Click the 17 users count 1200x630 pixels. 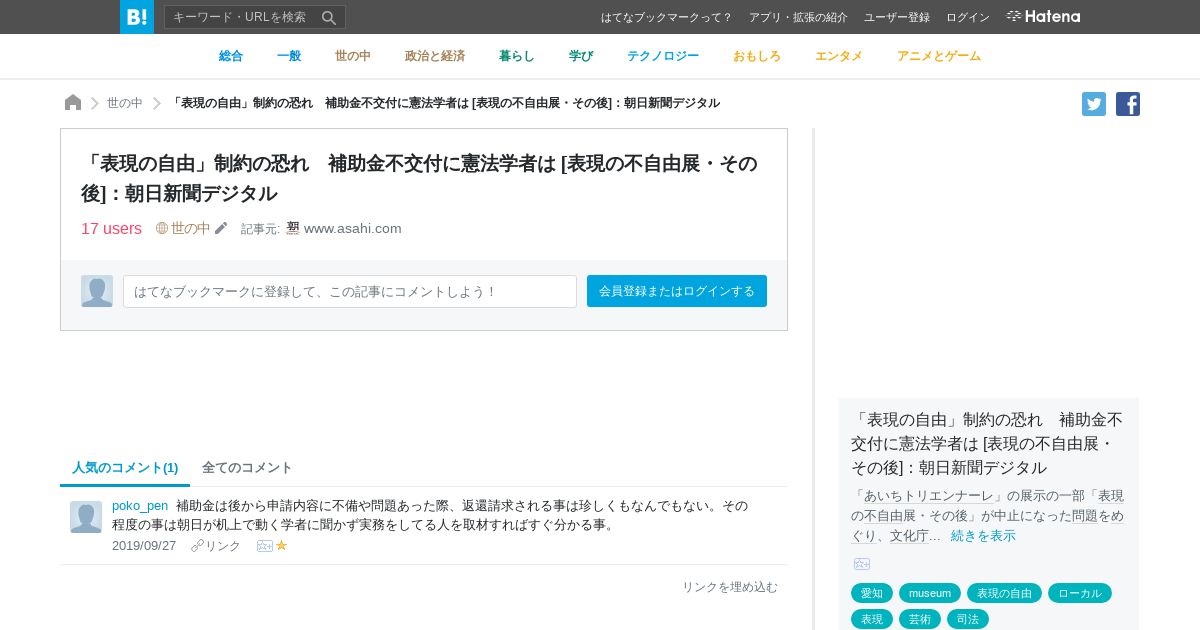(111, 228)
